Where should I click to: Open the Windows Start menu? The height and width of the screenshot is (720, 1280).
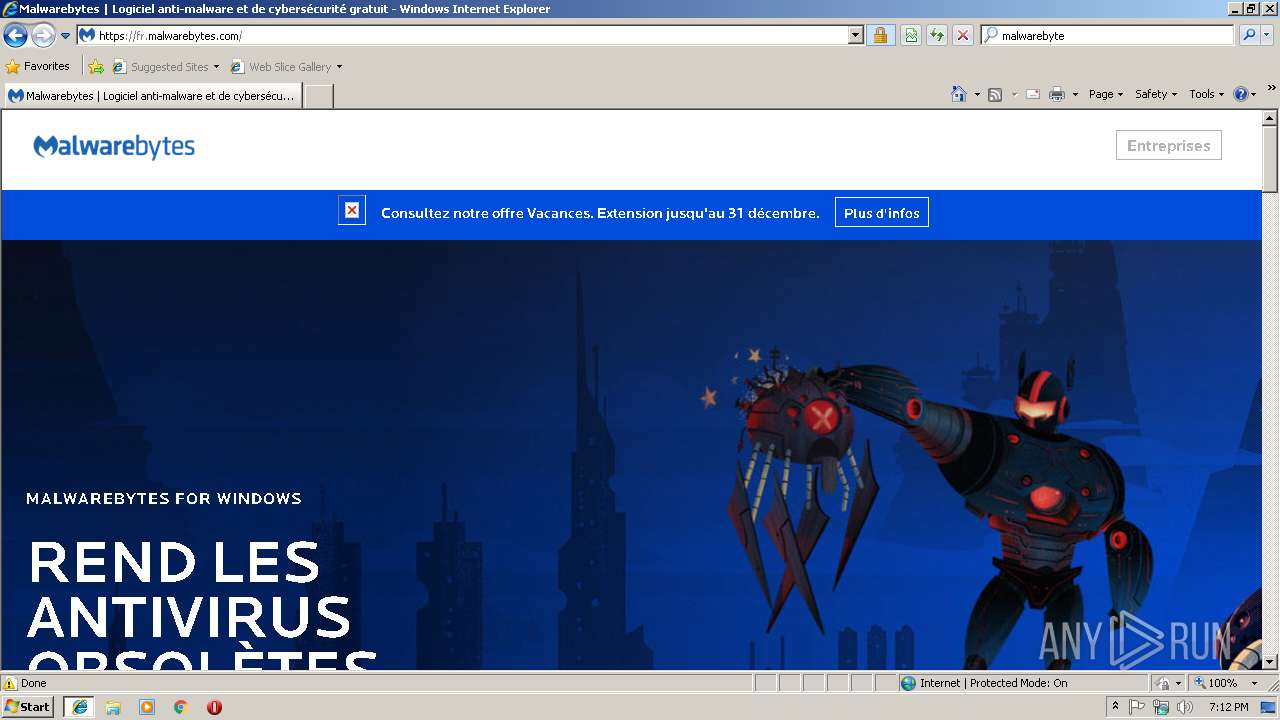28,706
